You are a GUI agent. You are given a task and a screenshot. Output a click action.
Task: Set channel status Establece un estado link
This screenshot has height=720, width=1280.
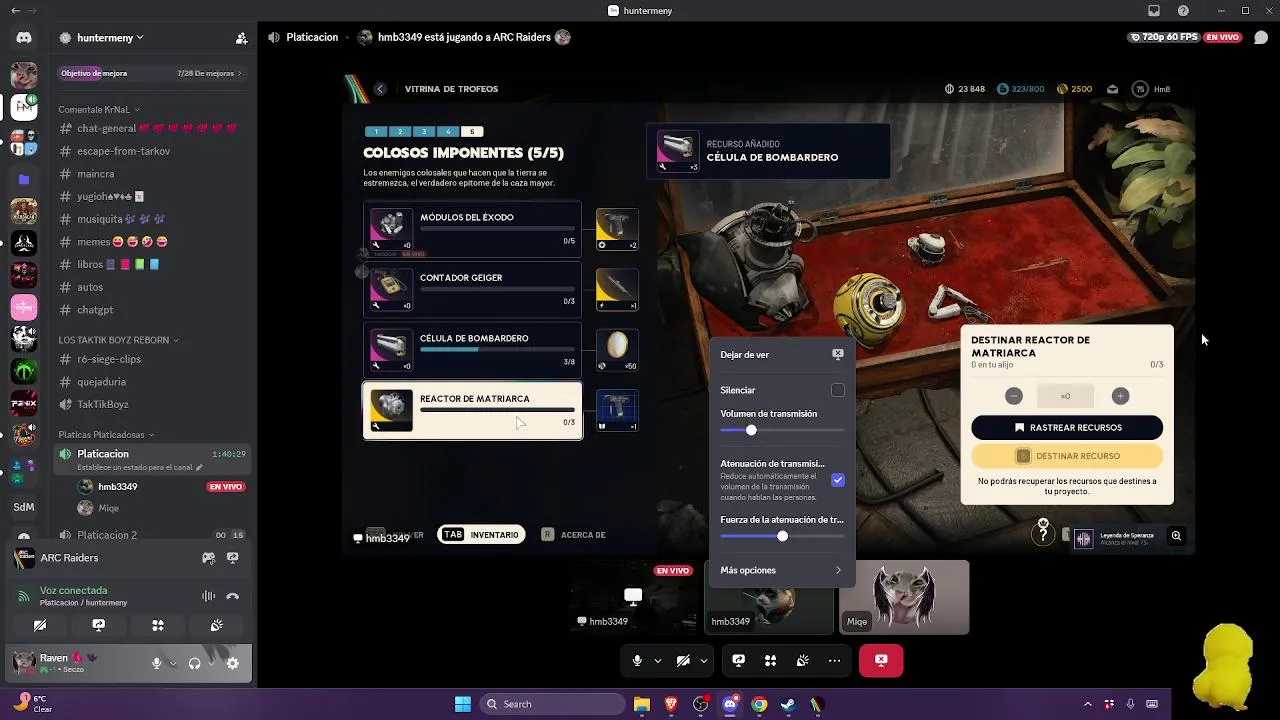[139, 467]
